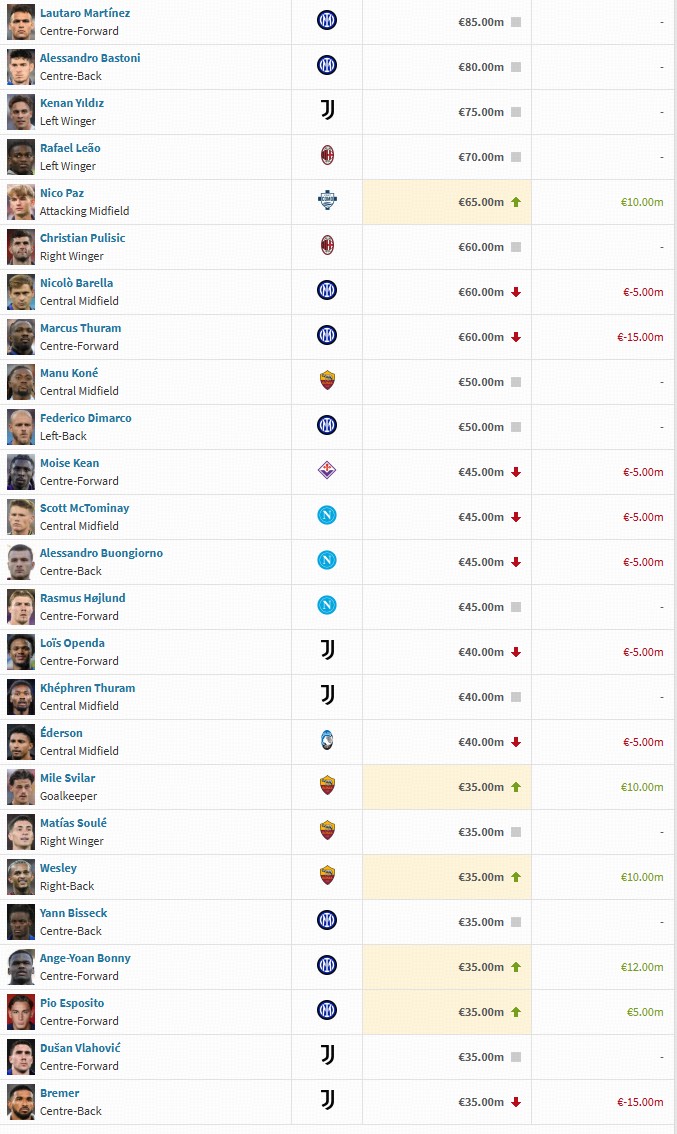The width and height of the screenshot is (677, 1134).
Task: Click the Como crest in Nico Paz's row
Action: [326, 200]
